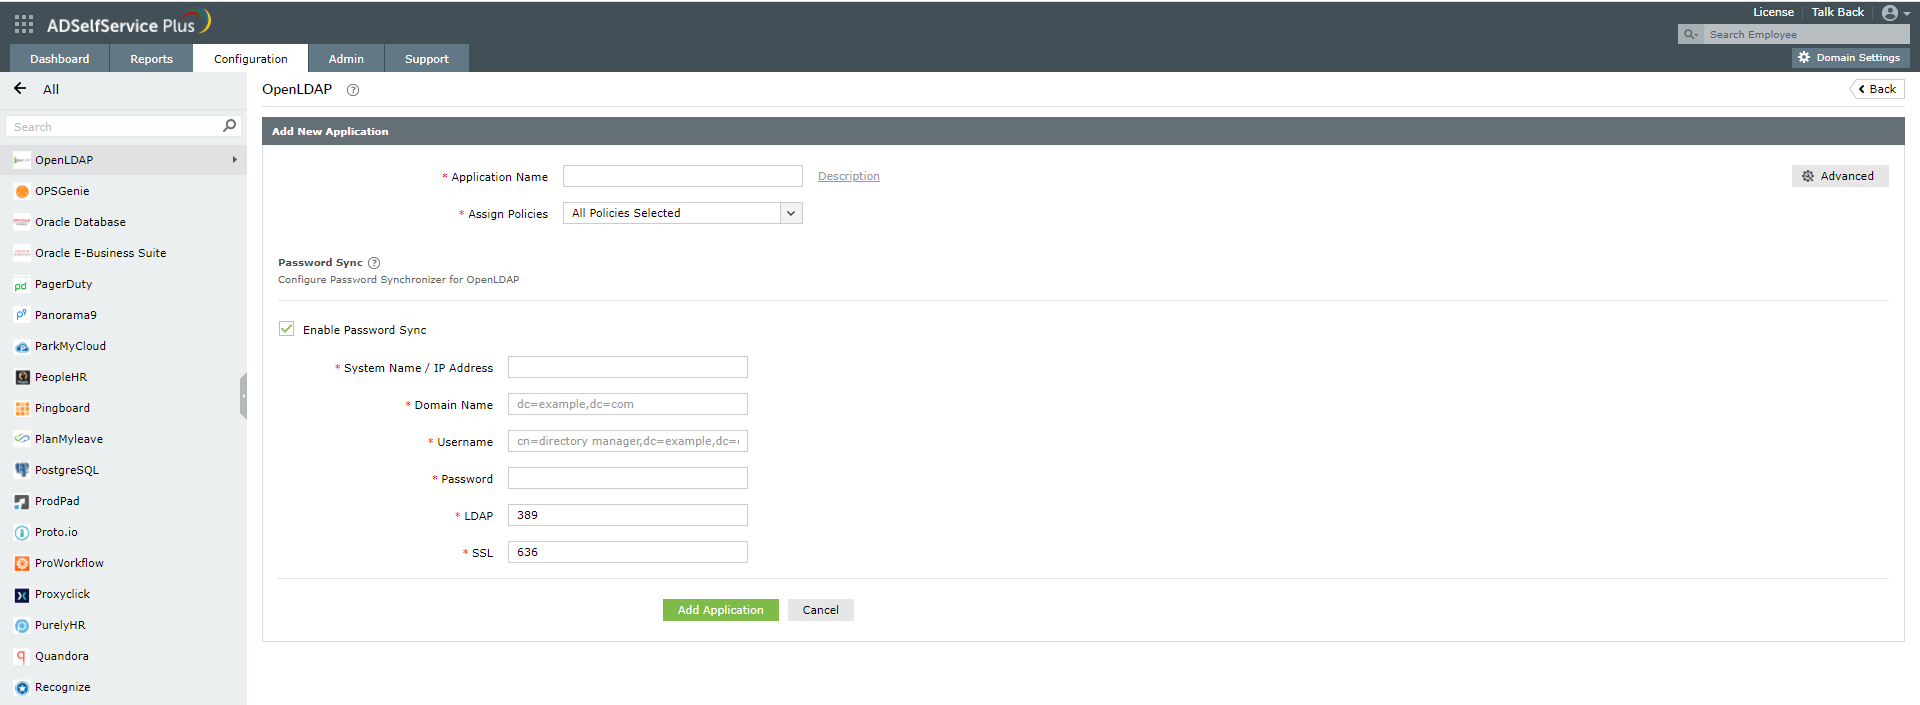Click the Recognize app icon

[x=22, y=688]
